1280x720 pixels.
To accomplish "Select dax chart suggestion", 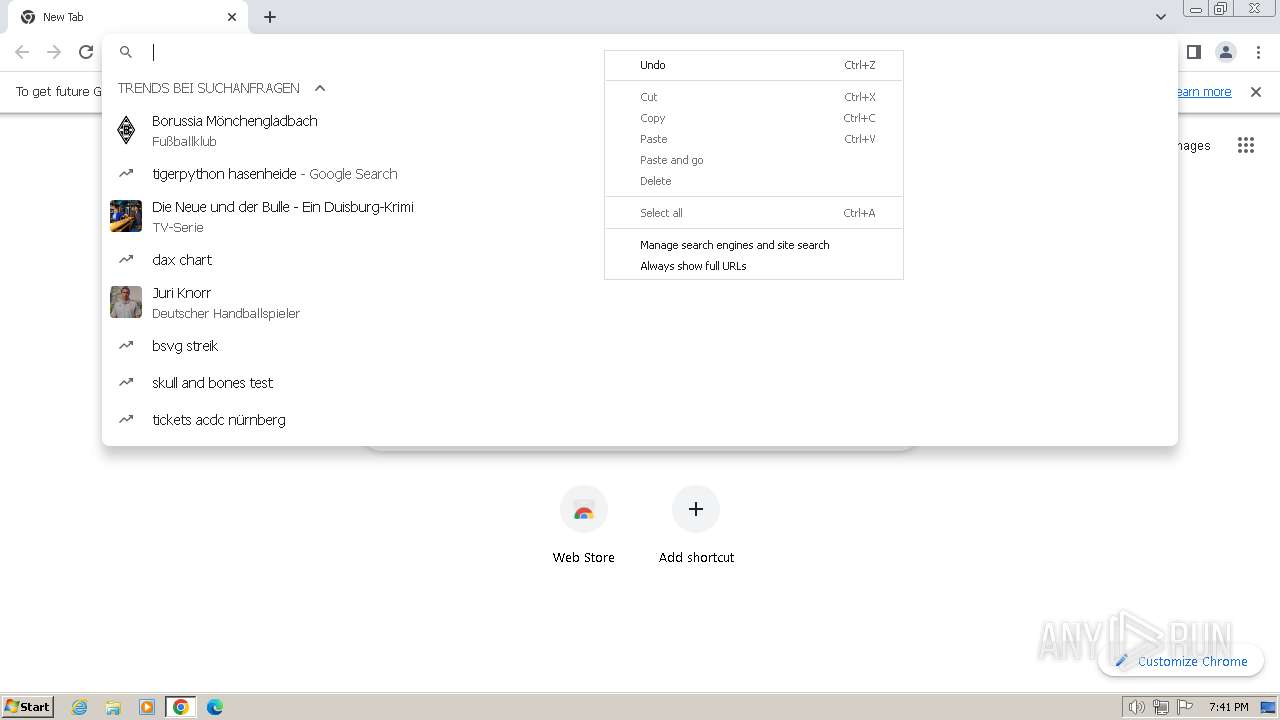I will pos(640,260).
